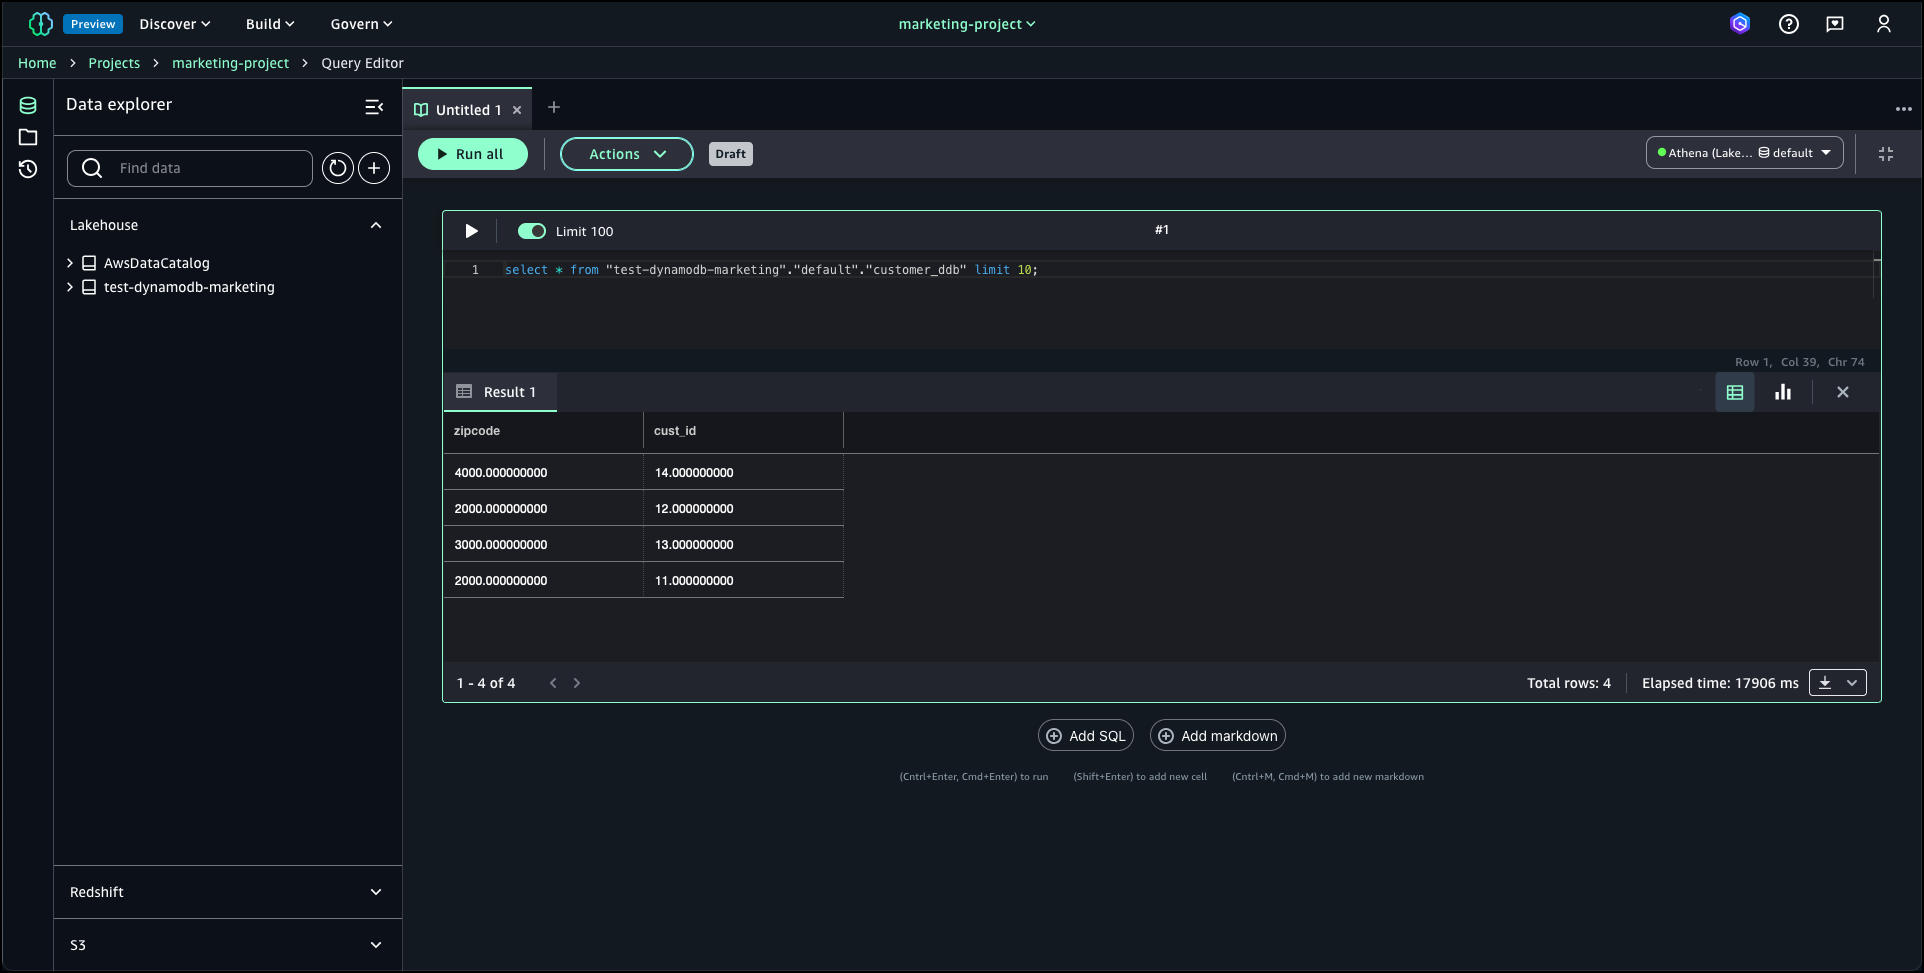
Task: Click the Total rows: 4 text
Action: (1569, 683)
